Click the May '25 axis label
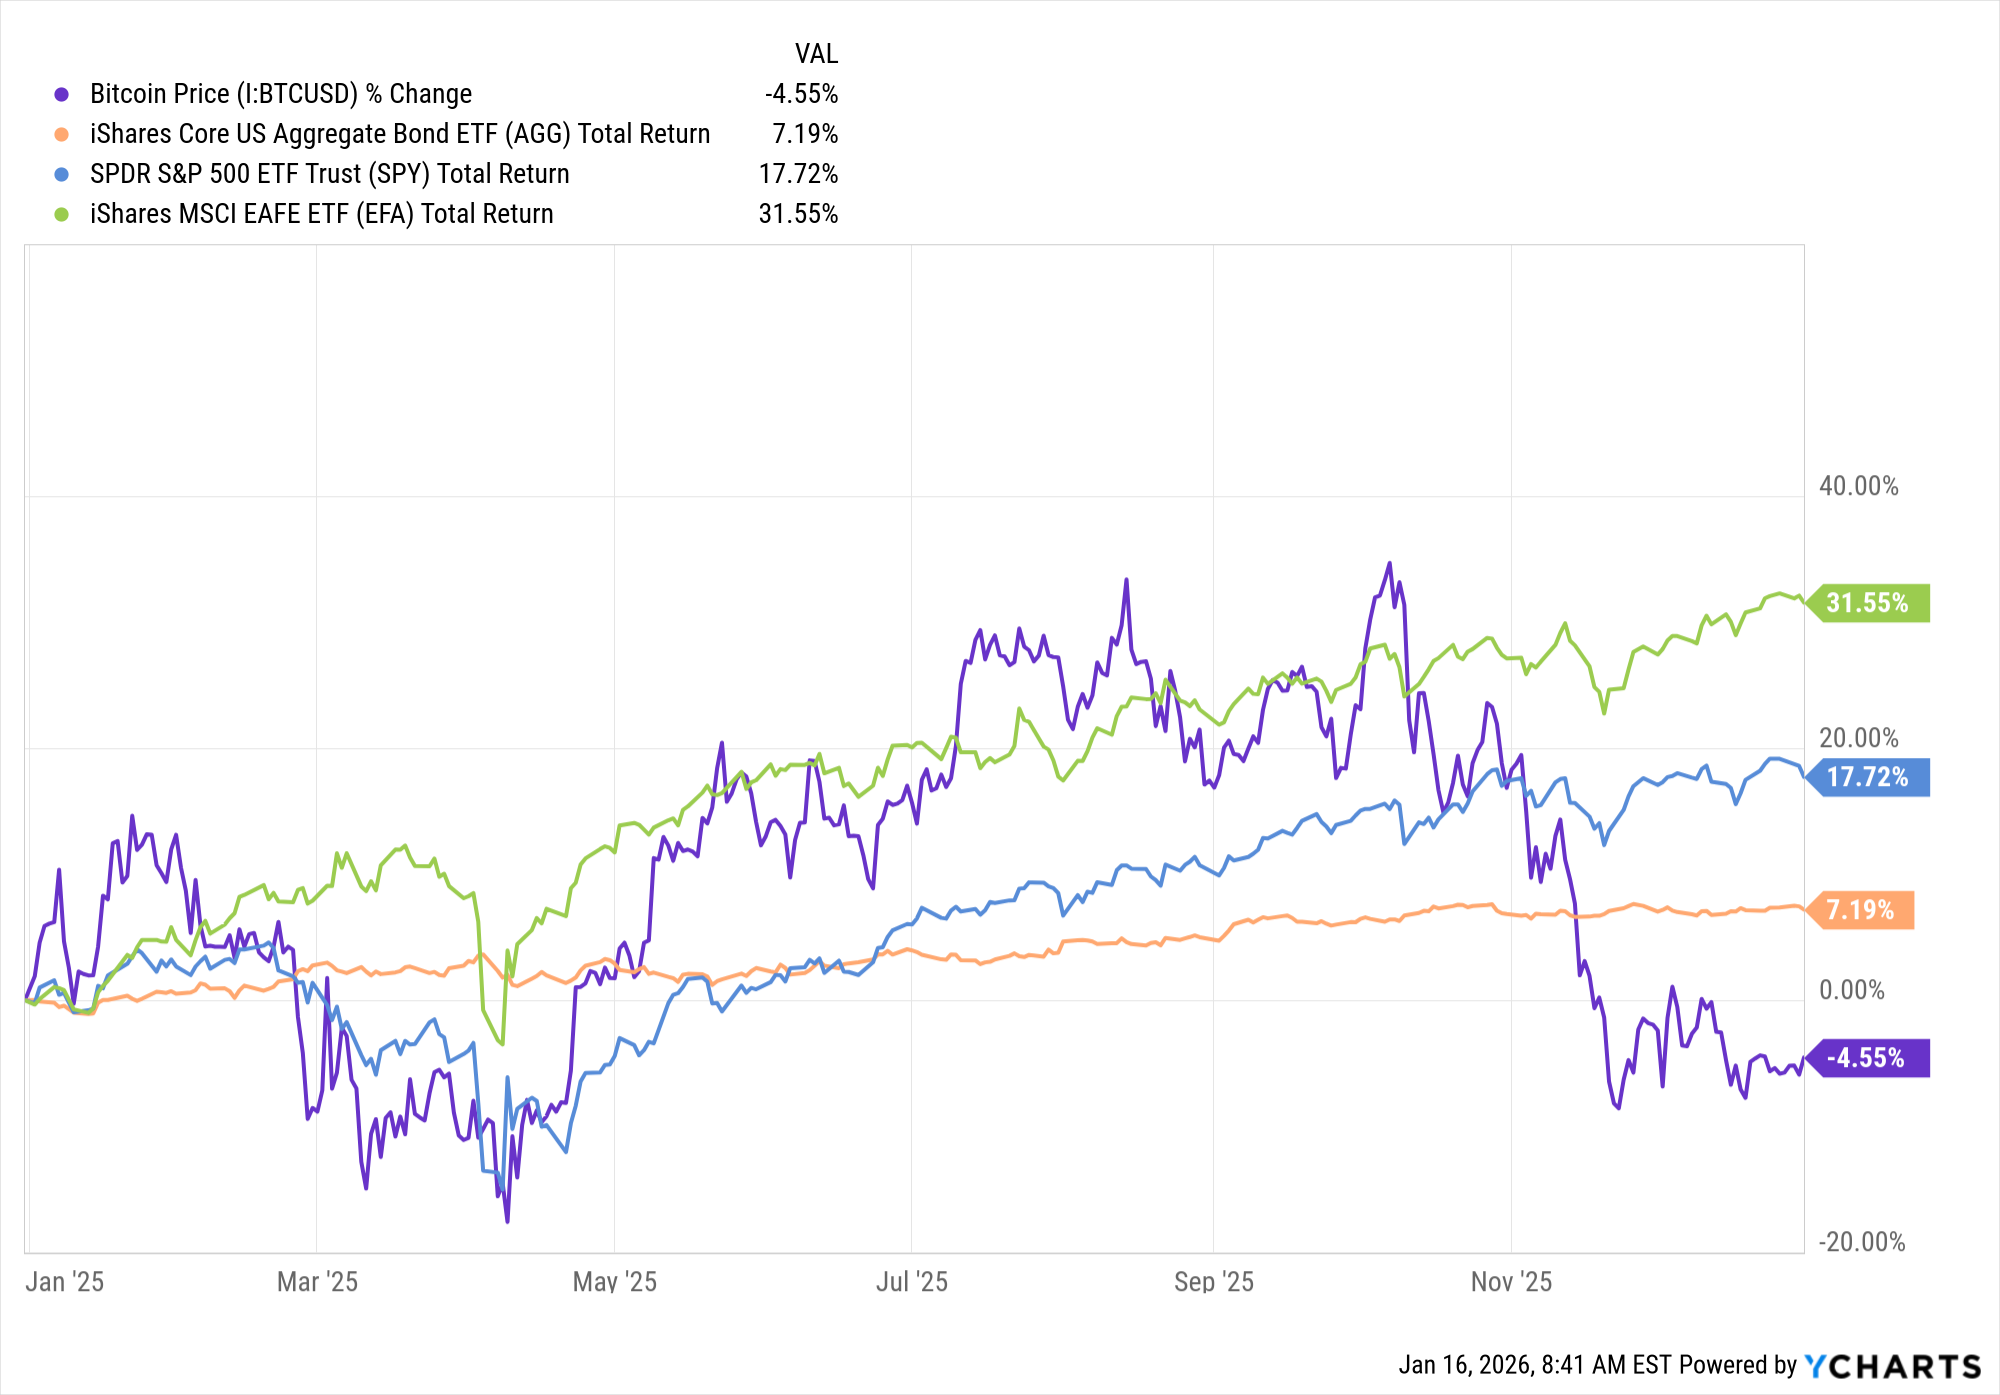This screenshot has width=2000, height=1395. pos(614,1282)
